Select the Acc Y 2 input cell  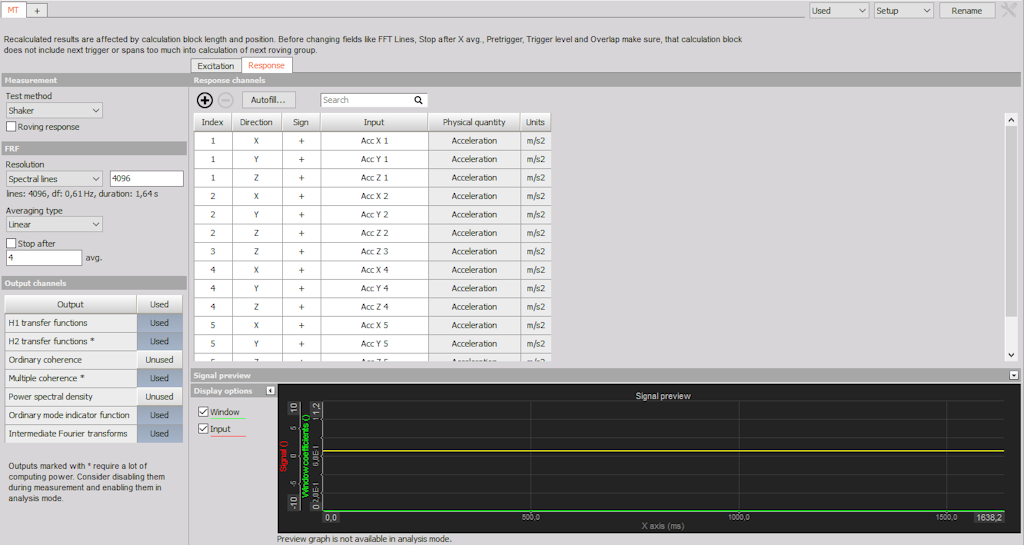pyautogui.click(x=374, y=215)
